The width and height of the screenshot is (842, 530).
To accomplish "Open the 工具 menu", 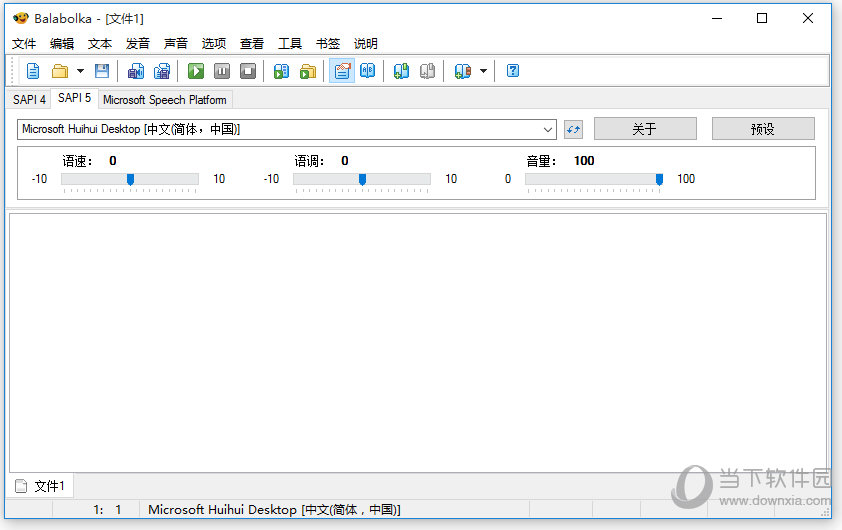I will [x=289, y=43].
